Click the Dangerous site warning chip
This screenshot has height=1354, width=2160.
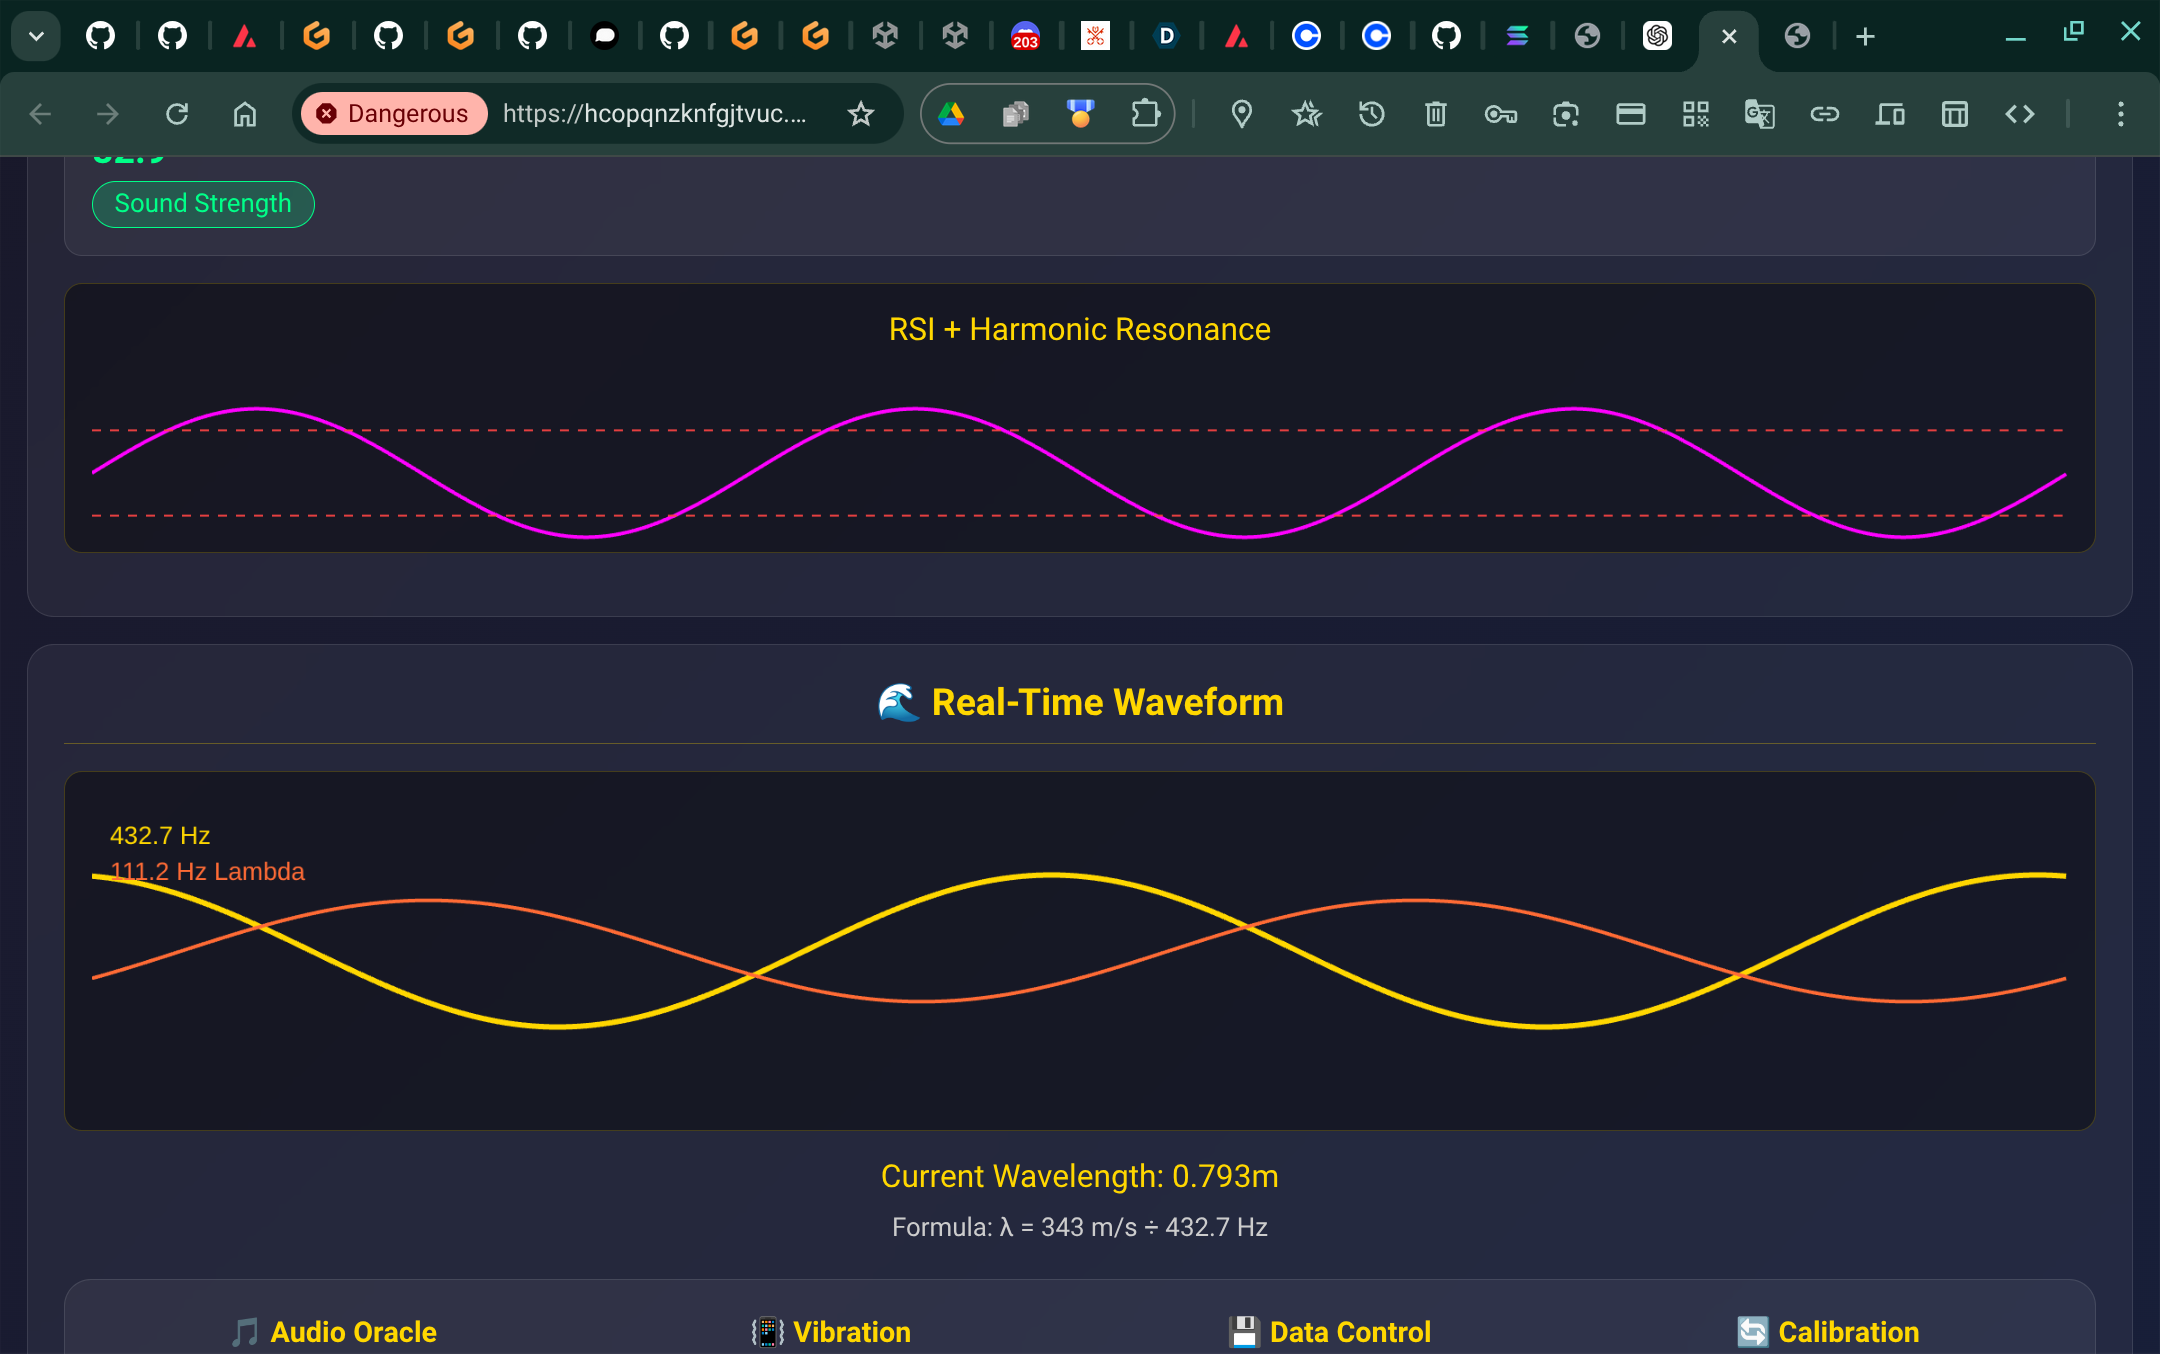(394, 114)
